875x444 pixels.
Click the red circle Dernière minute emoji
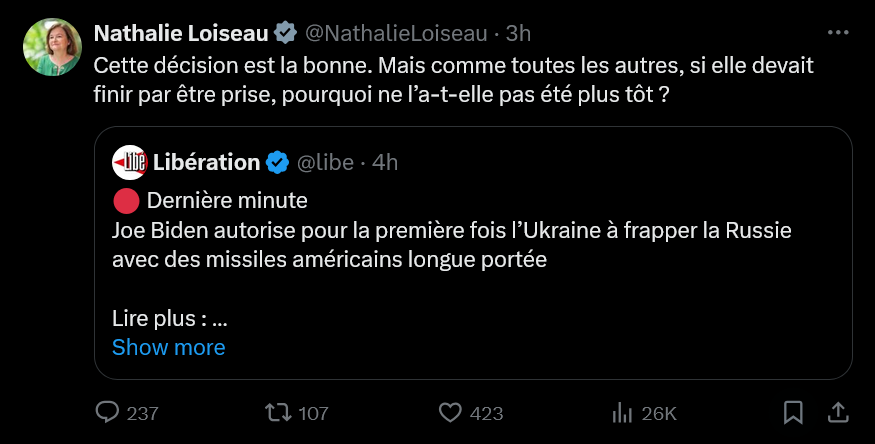click(125, 200)
